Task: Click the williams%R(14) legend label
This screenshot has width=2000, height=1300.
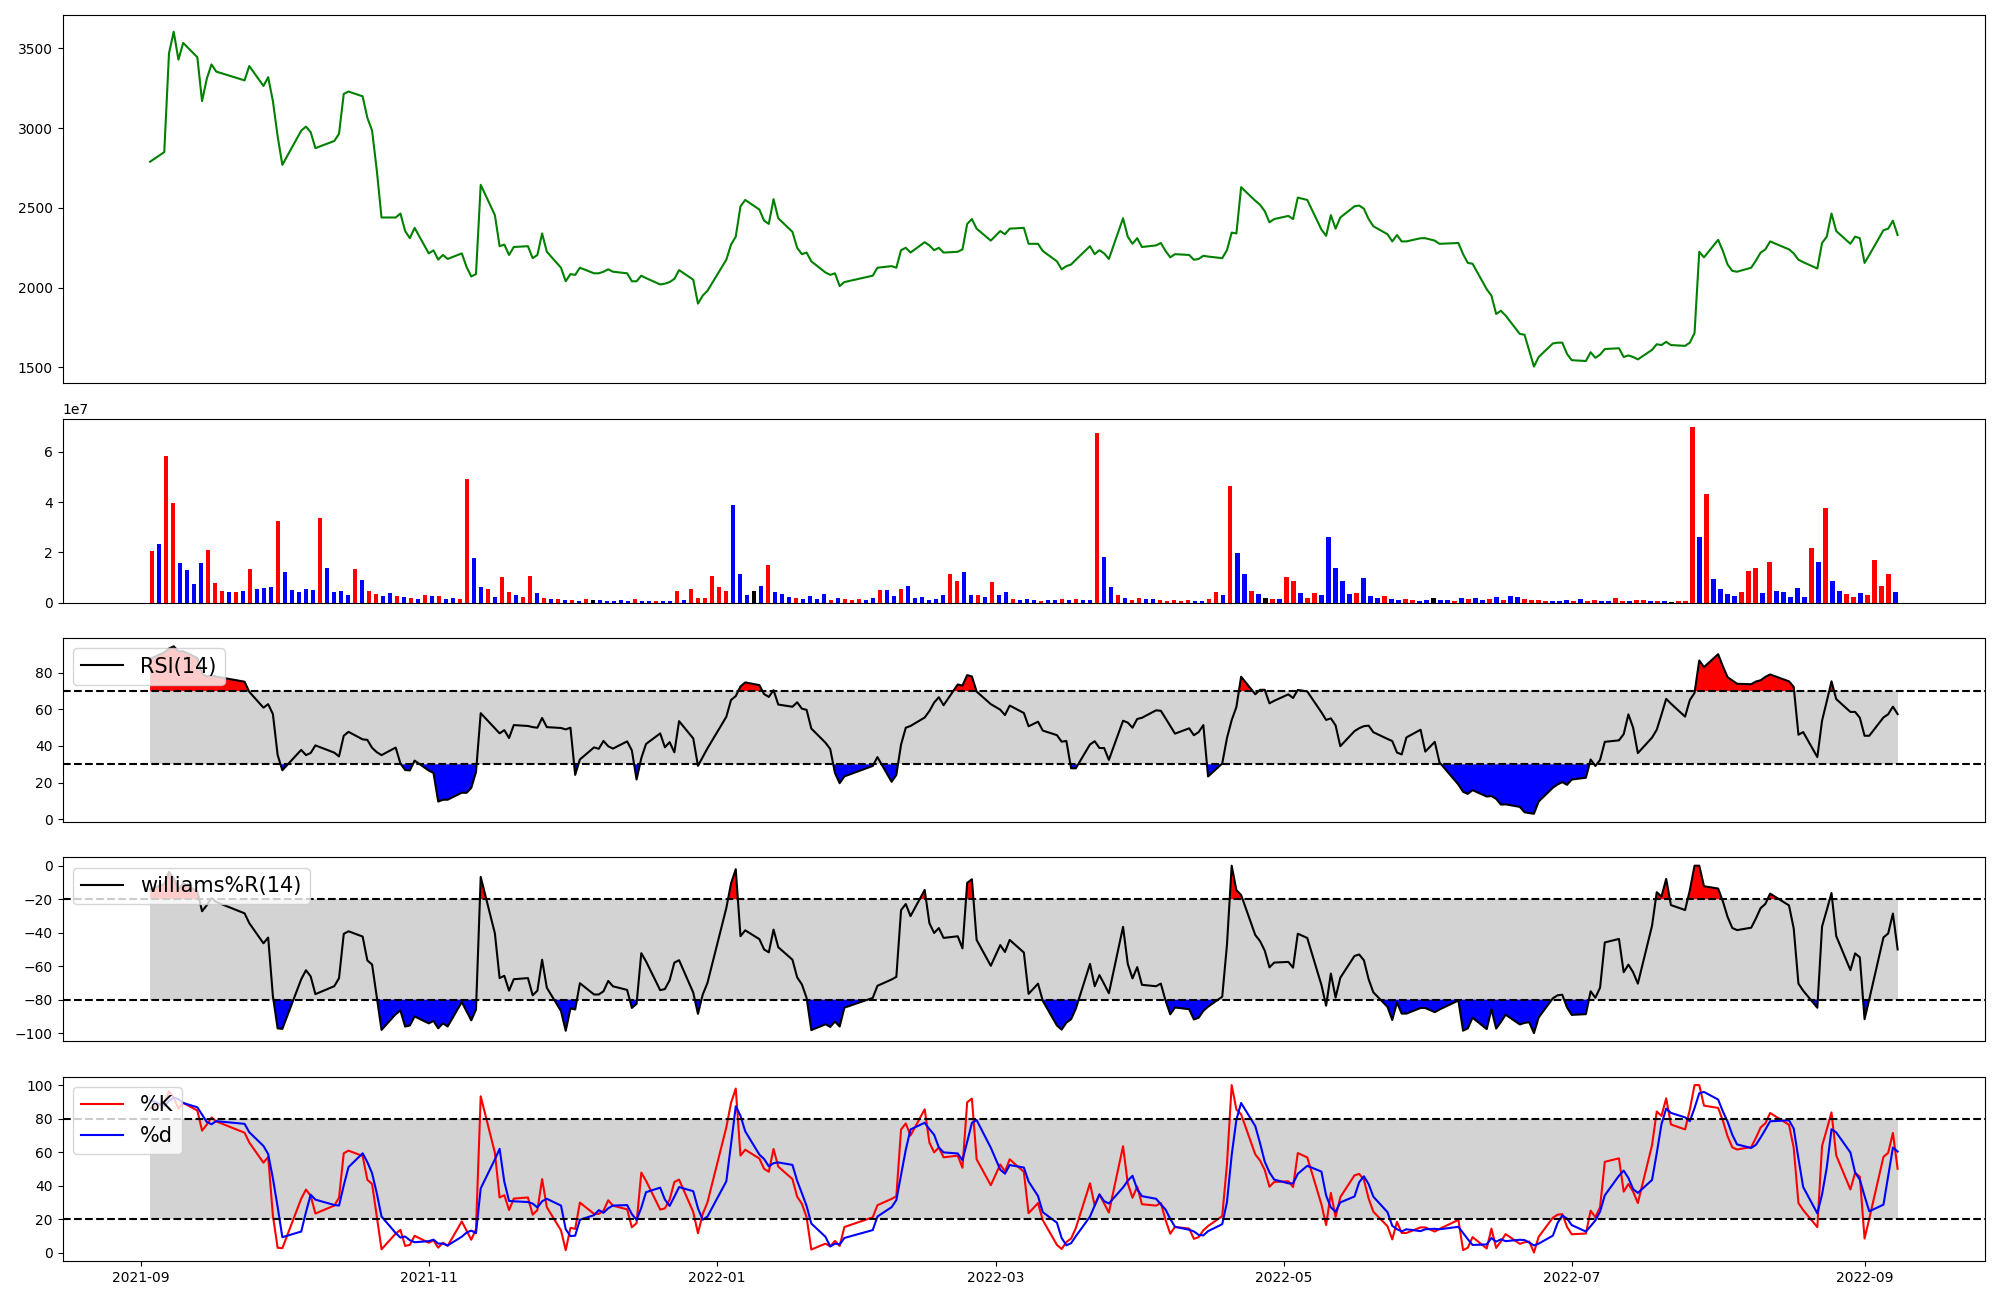Action: click(220, 885)
